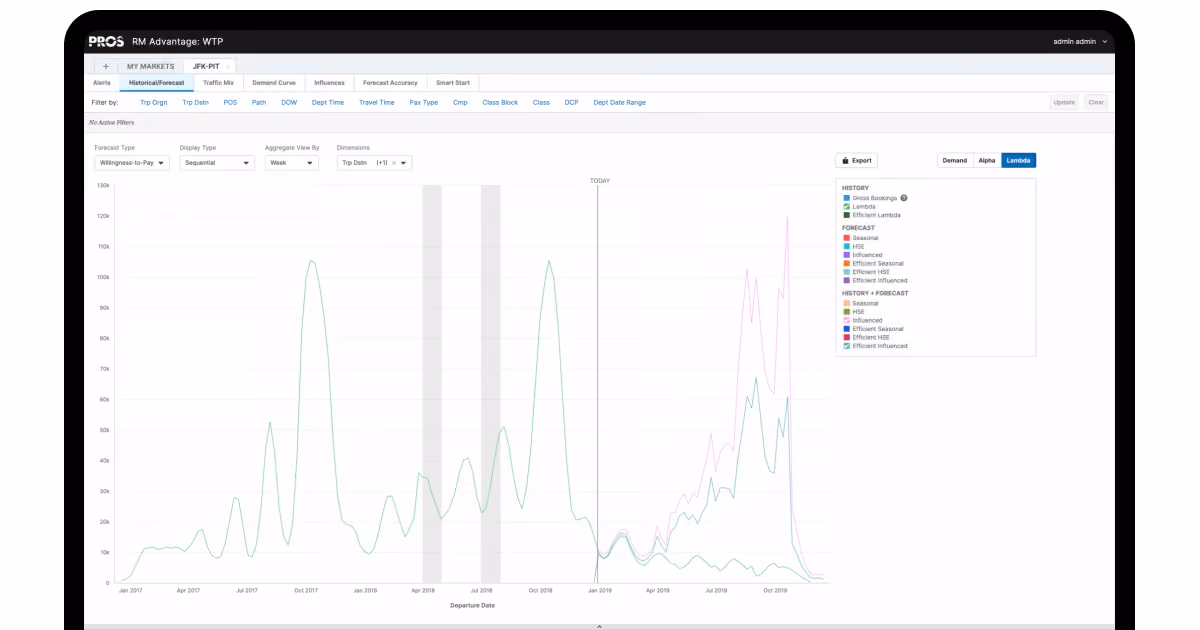Expand the bottom panel chevron
1200x630 pixels.
click(x=599, y=626)
